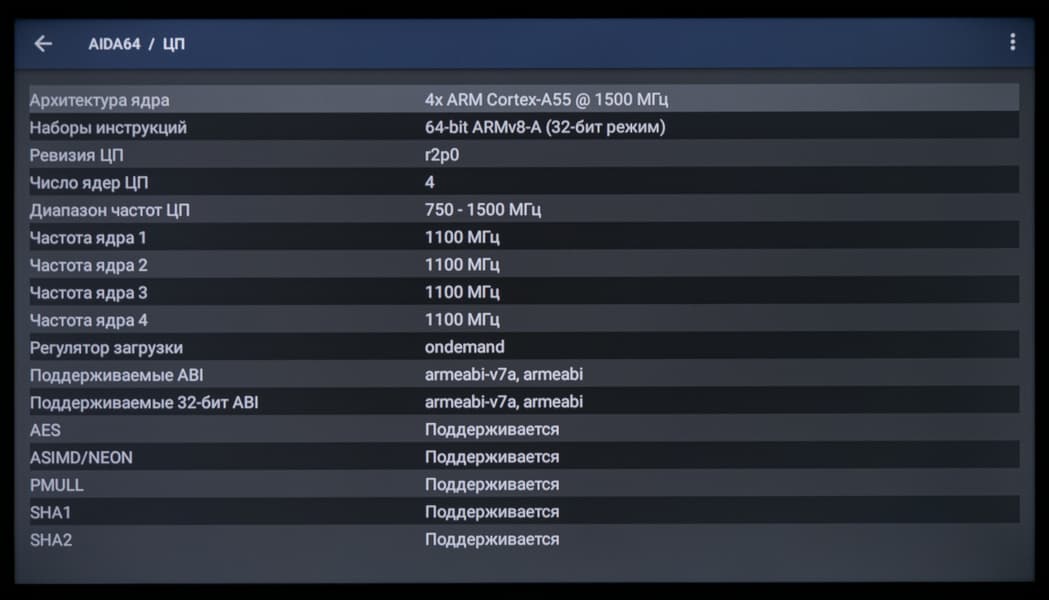Select the Диапазон частот ЦП row

click(524, 210)
